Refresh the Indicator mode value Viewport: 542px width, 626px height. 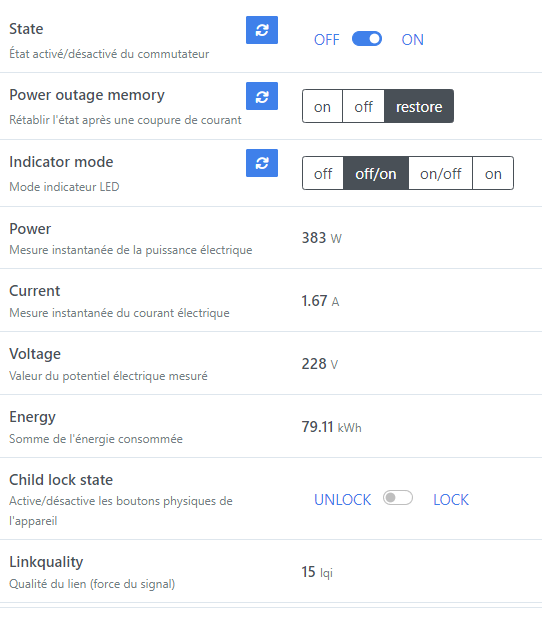tap(262, 163)
